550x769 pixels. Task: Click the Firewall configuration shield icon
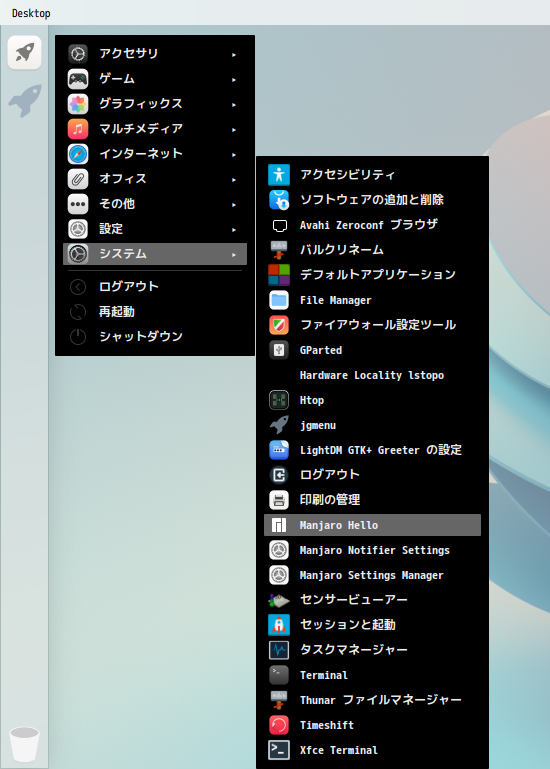pos(279,325)
